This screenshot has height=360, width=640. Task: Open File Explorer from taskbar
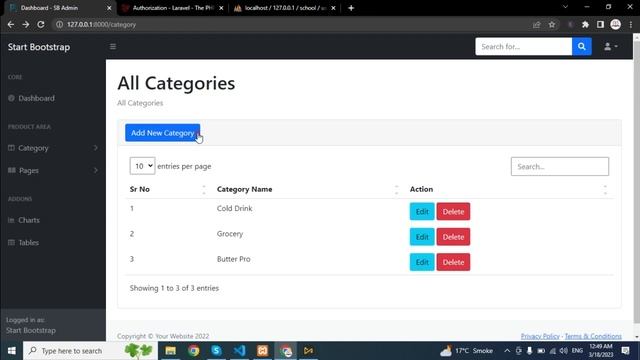(171, 351)
